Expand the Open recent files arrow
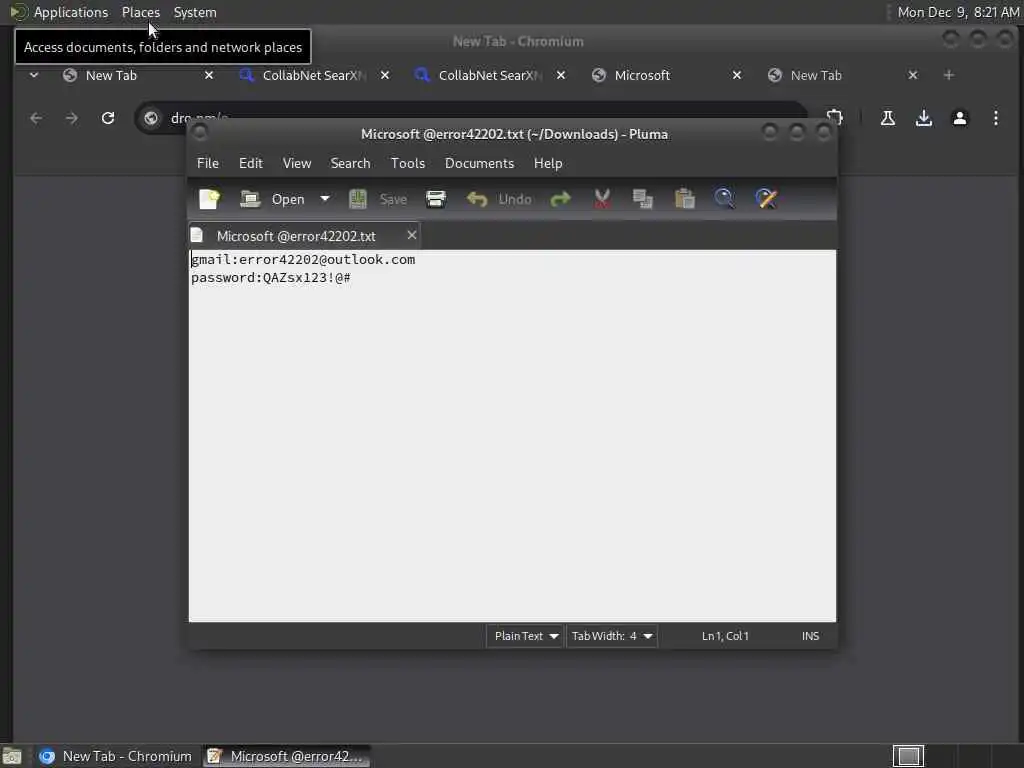1024x768 pixels. (x=325, y=199)
